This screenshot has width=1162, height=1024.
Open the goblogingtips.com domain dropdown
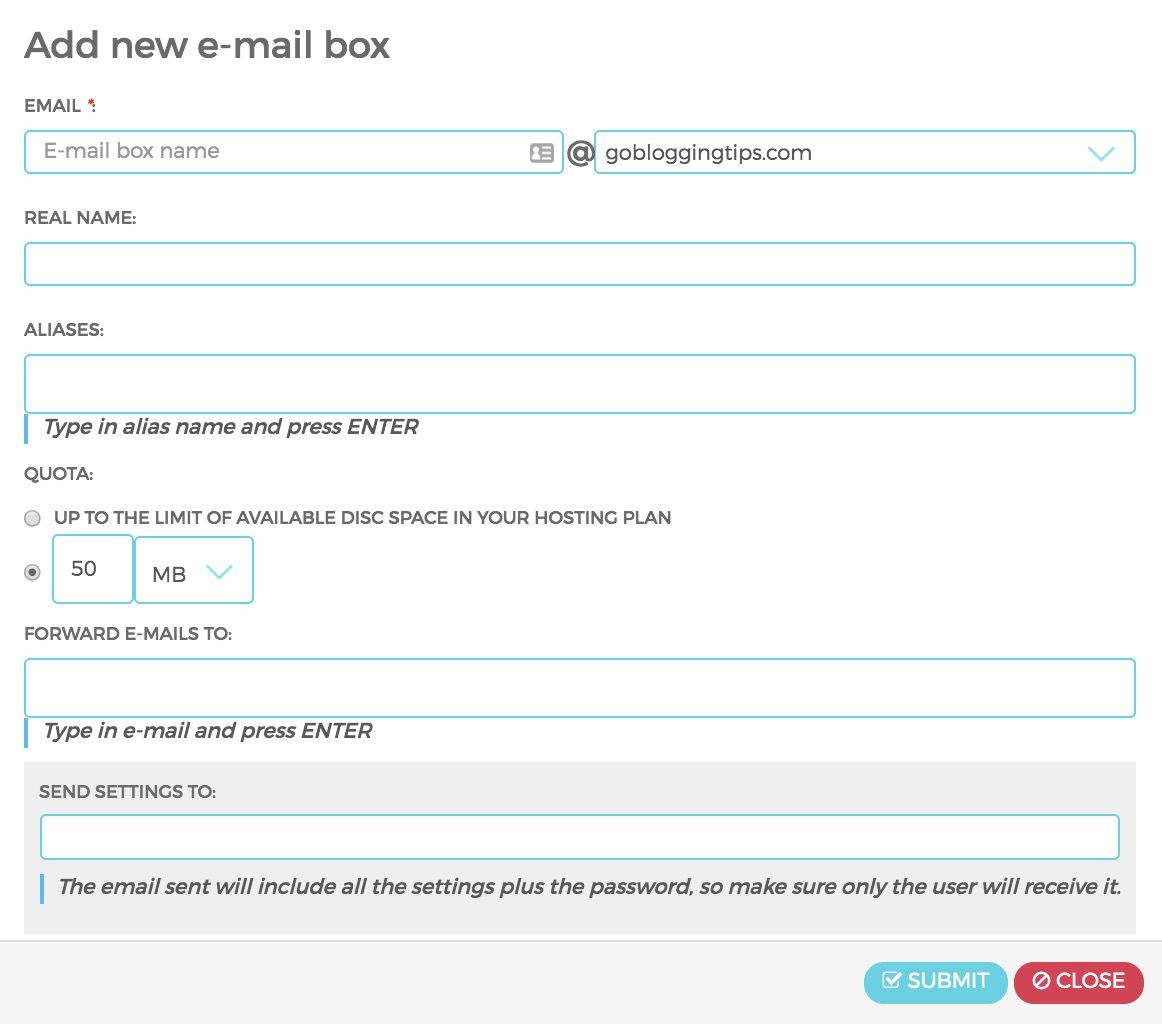tap(865, 152)
